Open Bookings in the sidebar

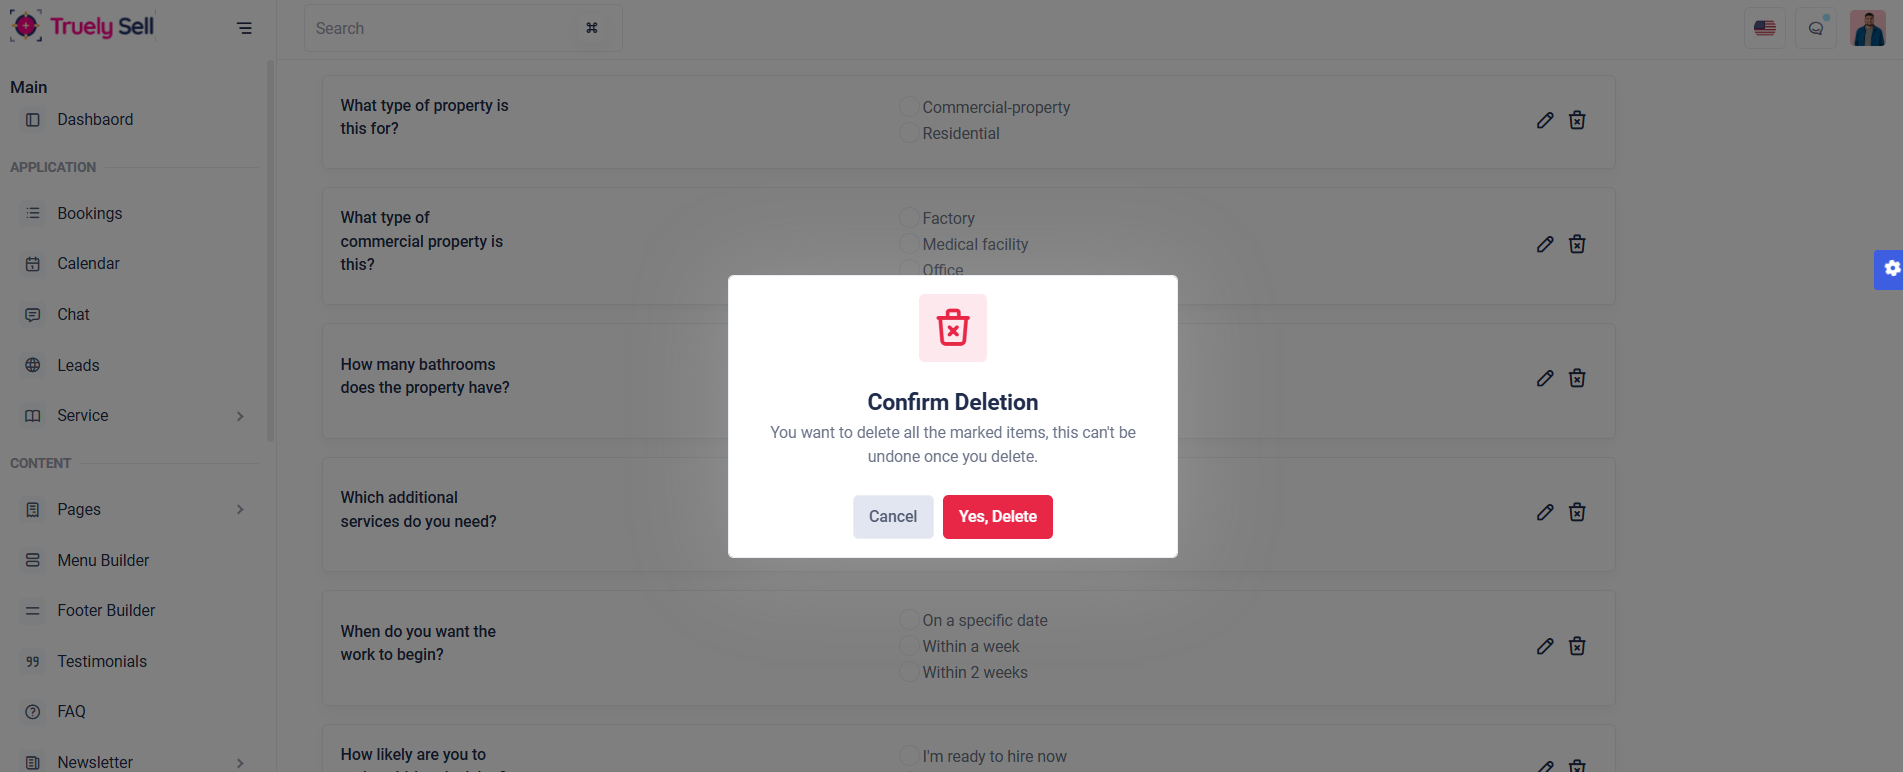[x=89, y=213]
